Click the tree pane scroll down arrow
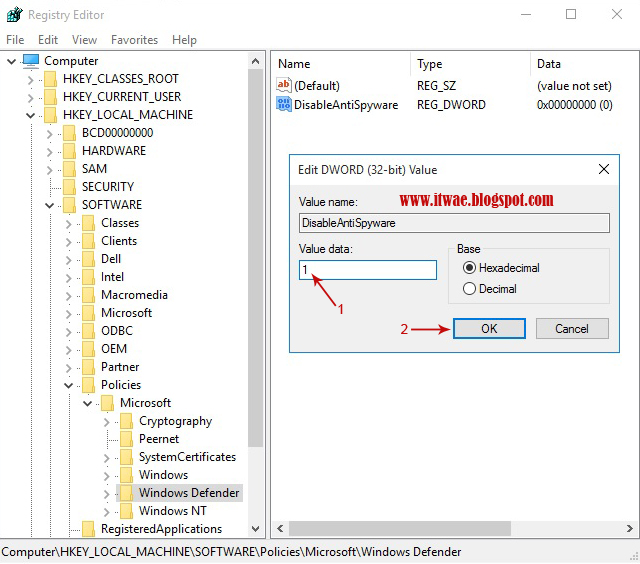 click(x=256, y=529)
